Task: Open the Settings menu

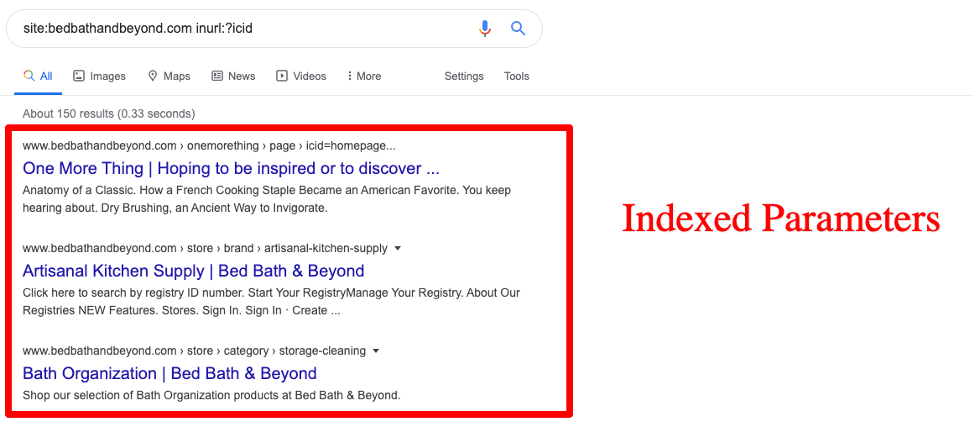Action: (x=464, y=76)
